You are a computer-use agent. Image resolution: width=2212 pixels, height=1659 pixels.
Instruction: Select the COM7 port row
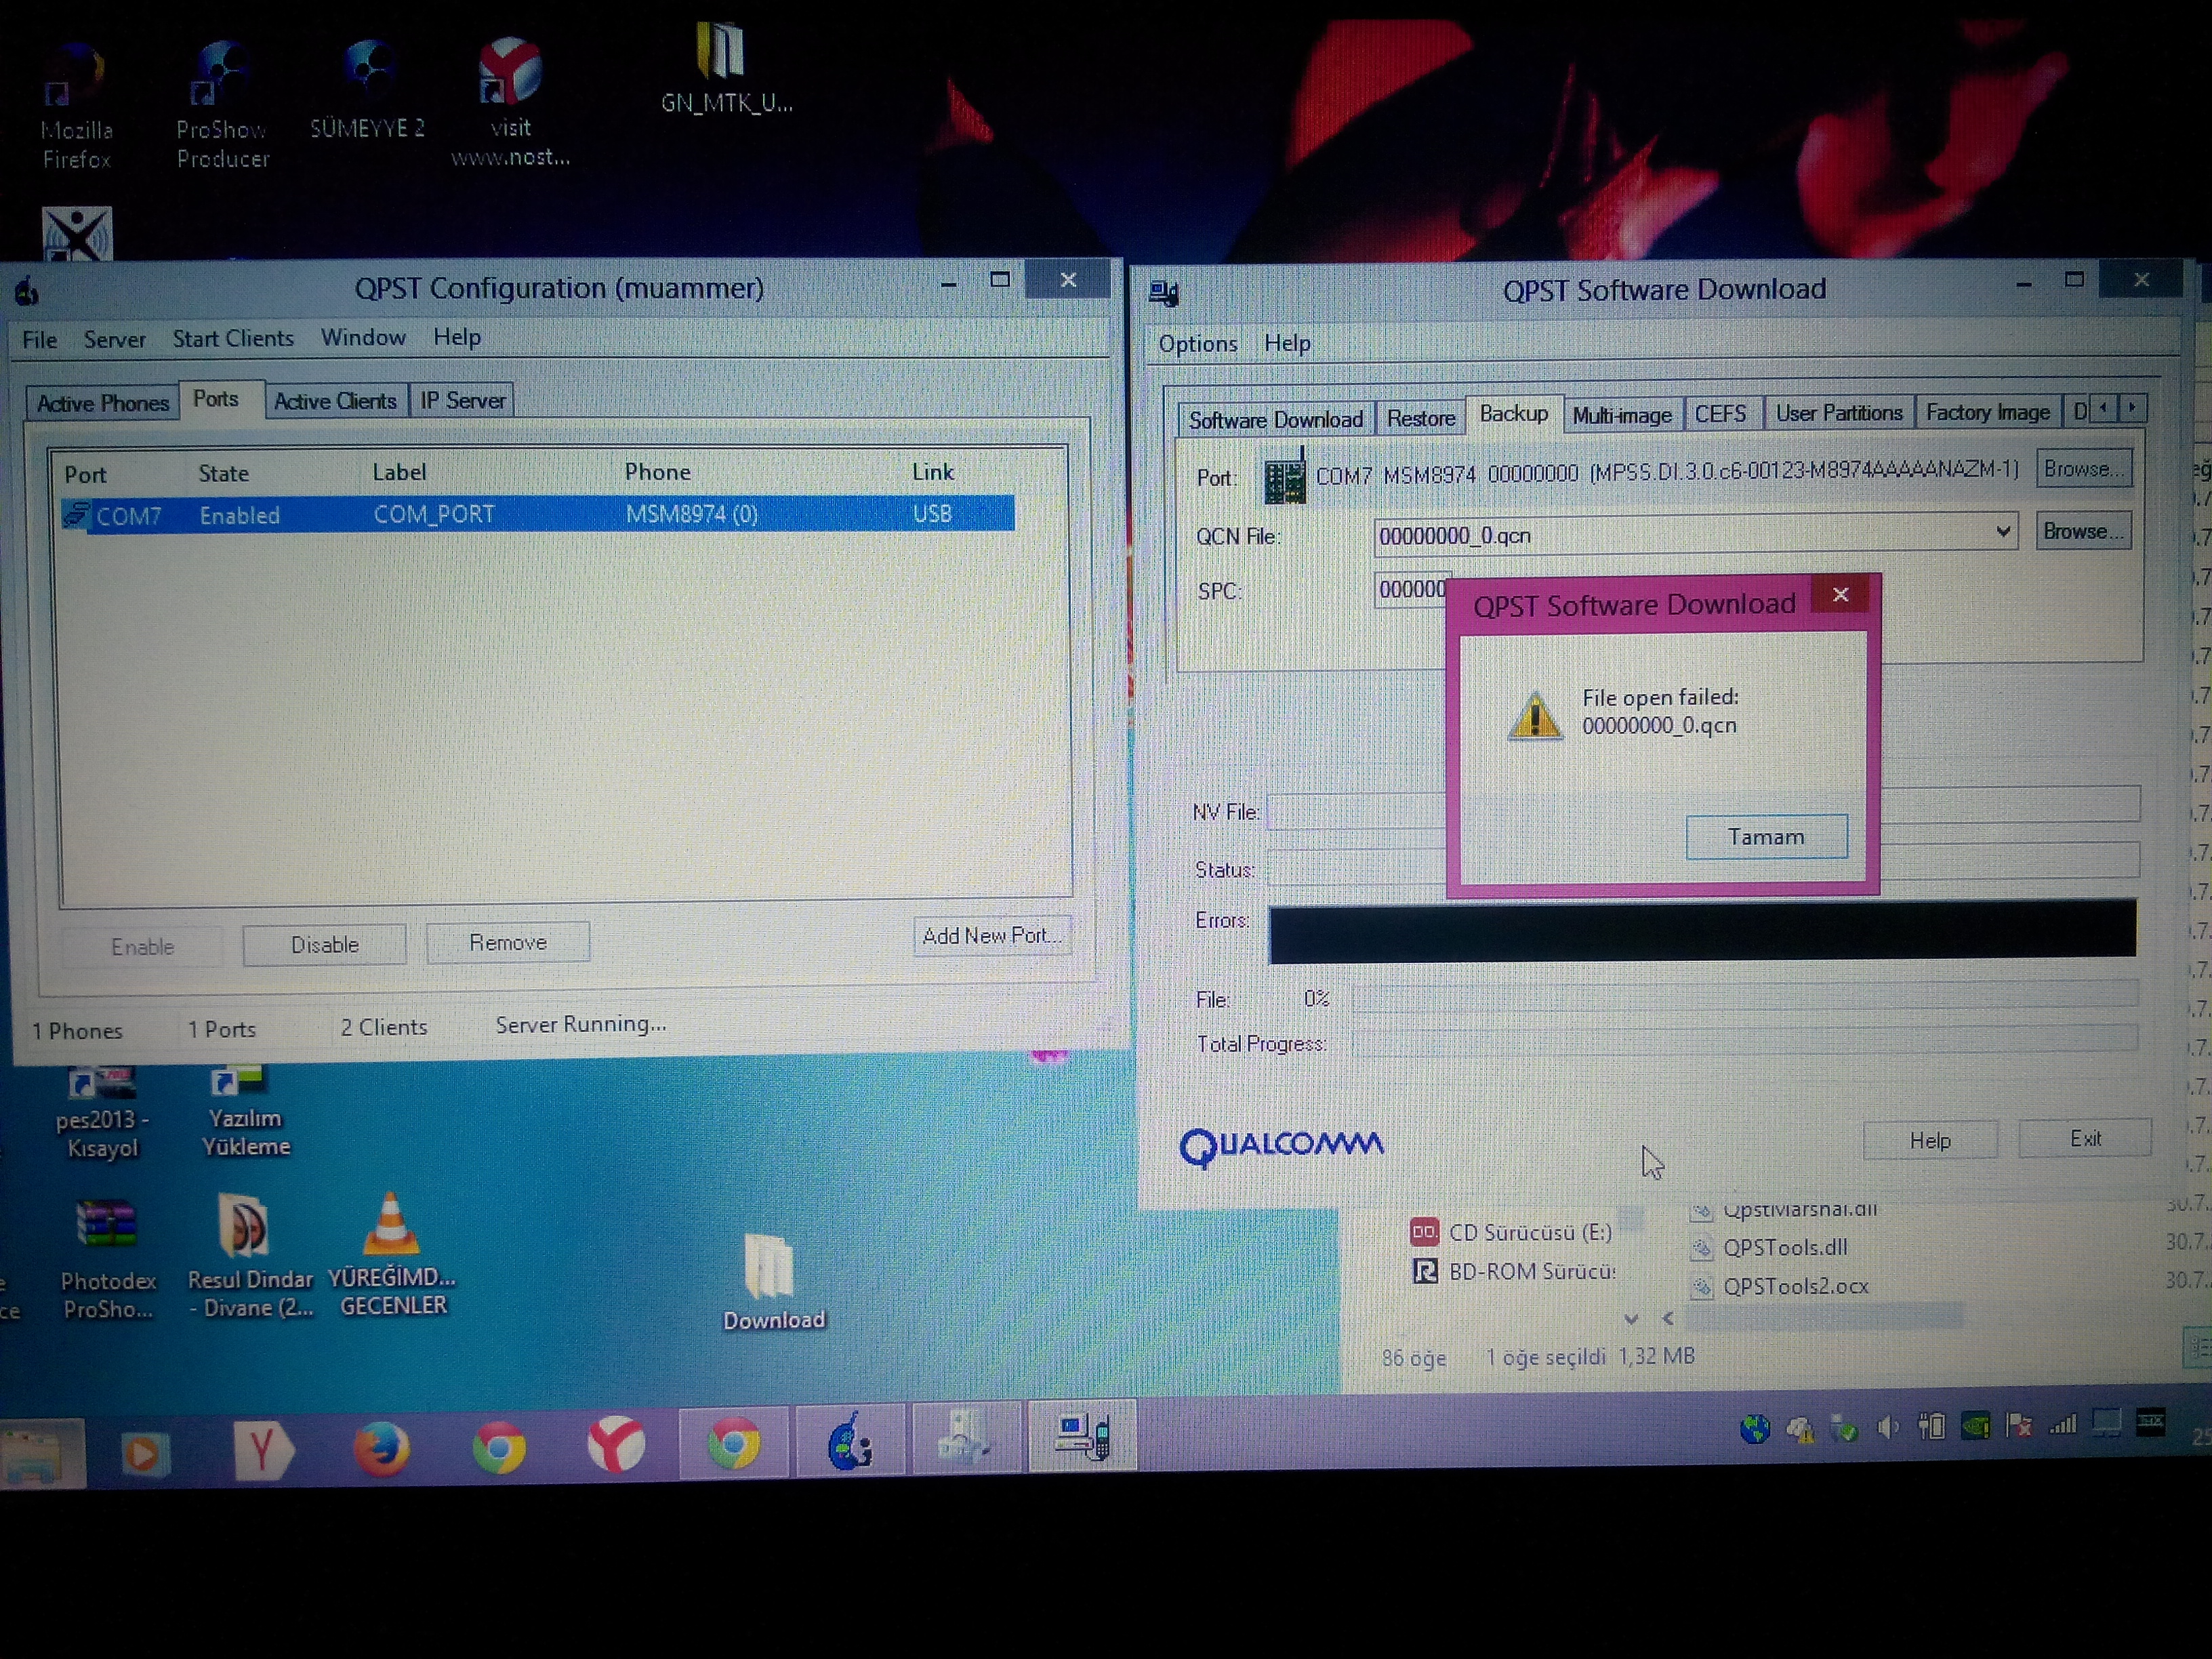(x=538, y=514)
